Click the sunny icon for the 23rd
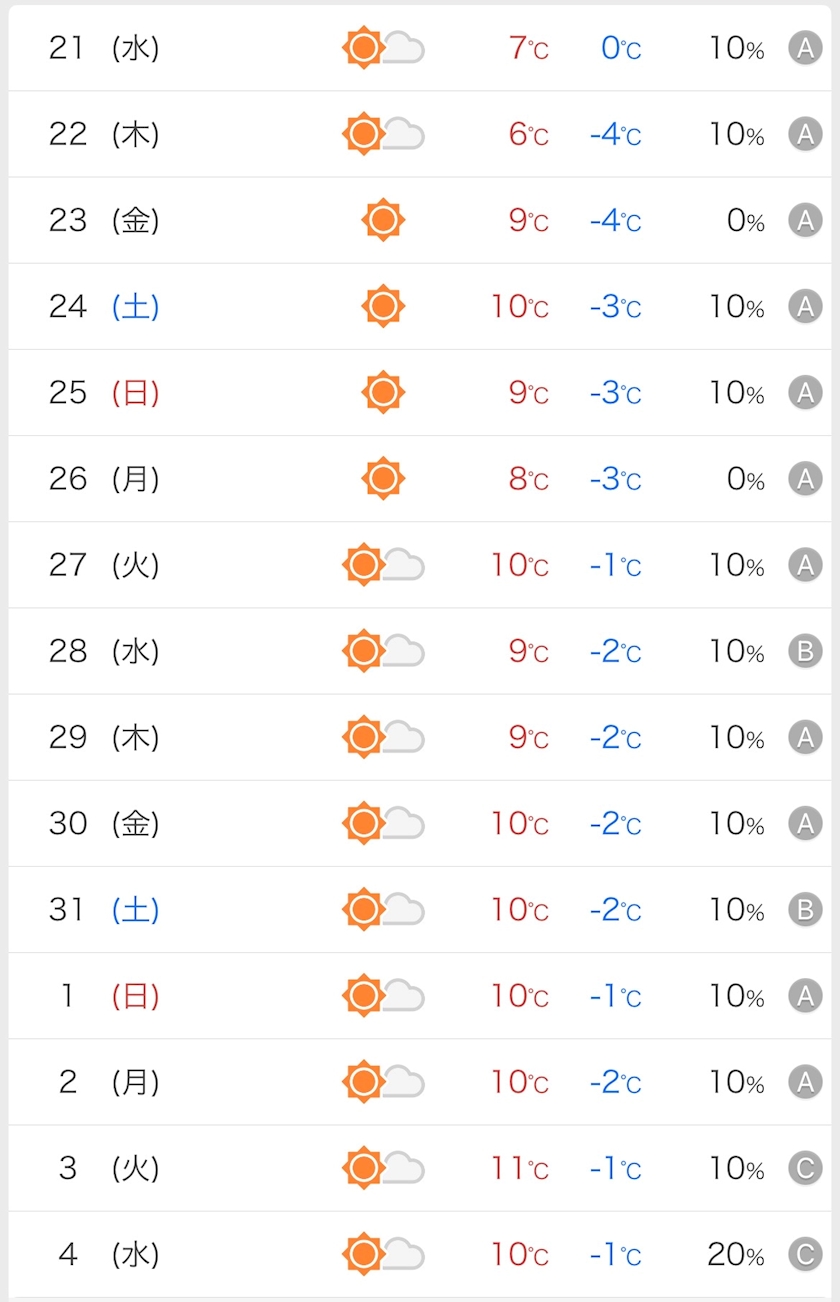 (x=383, y=220)
